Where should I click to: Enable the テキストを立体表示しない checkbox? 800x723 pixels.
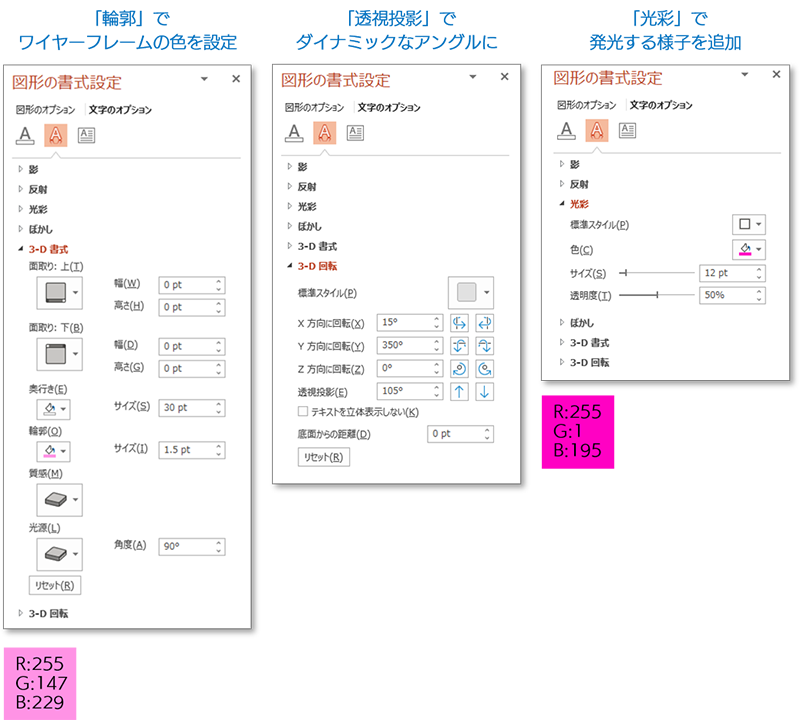[304, 412]
